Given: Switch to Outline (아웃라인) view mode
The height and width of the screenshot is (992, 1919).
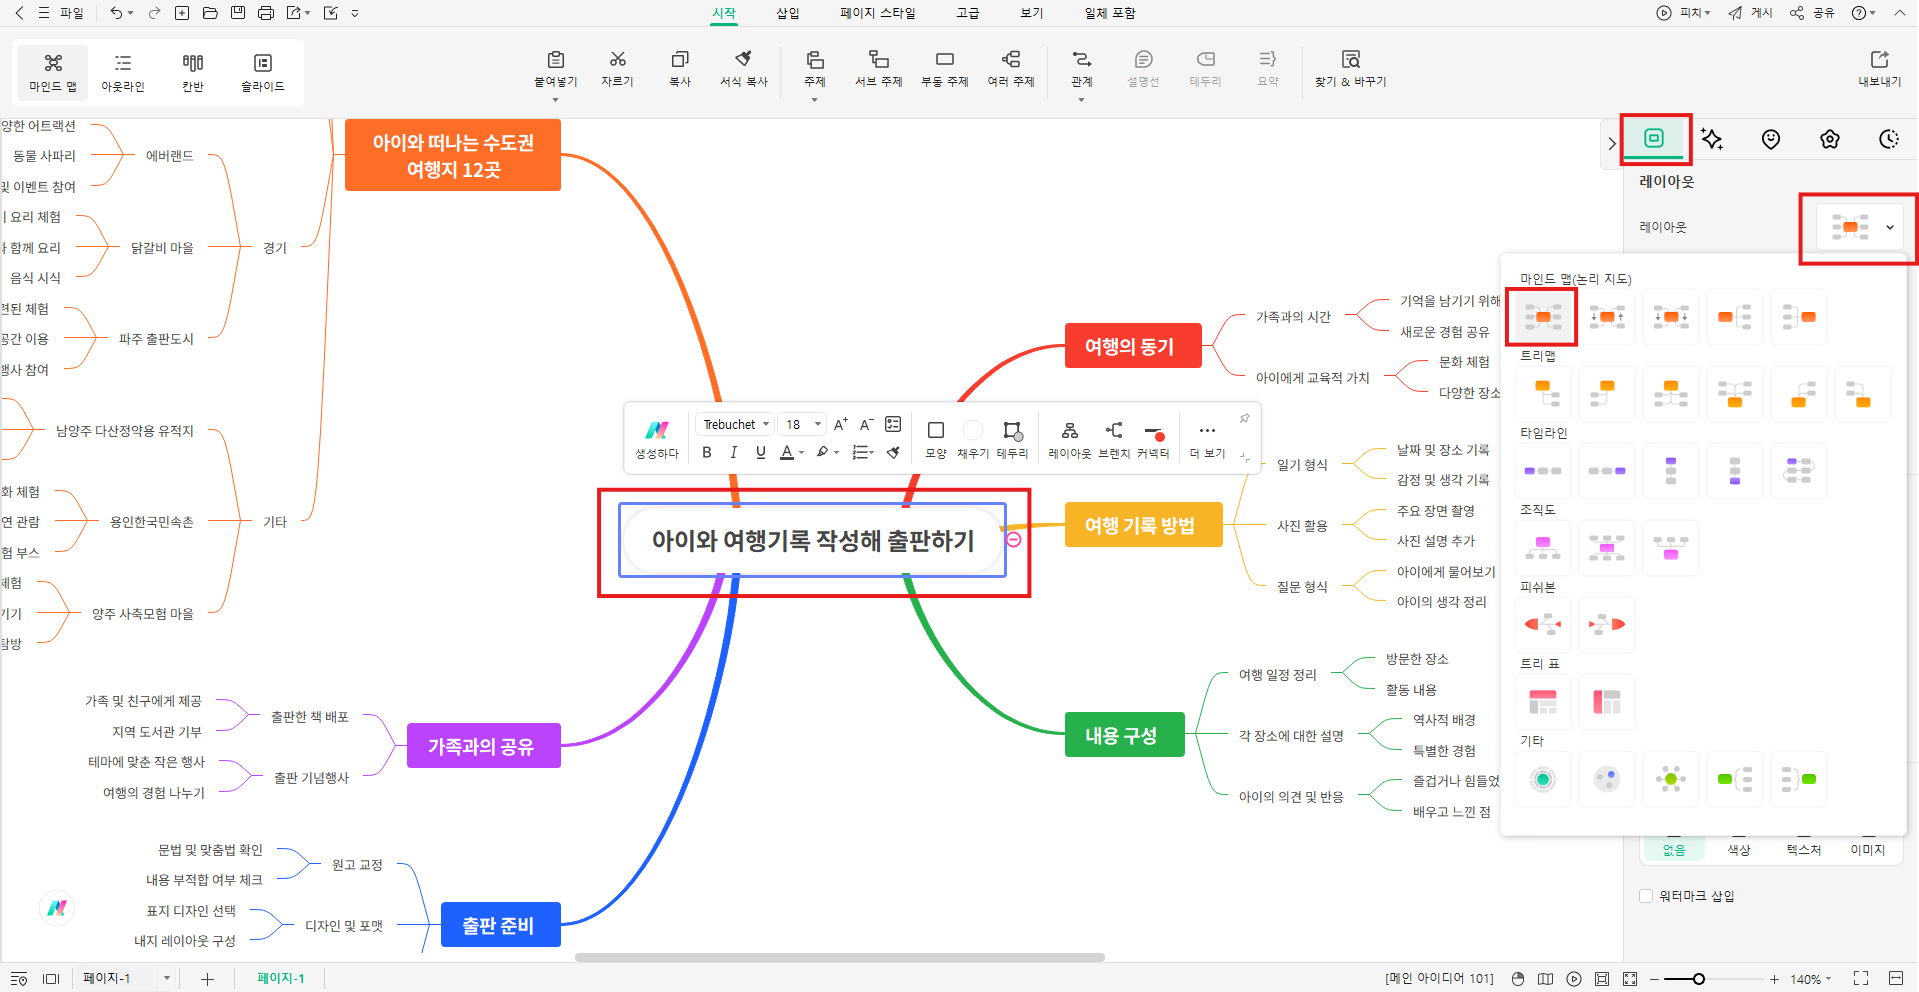Looking at the screenshot, I should [x=123, y=72].
